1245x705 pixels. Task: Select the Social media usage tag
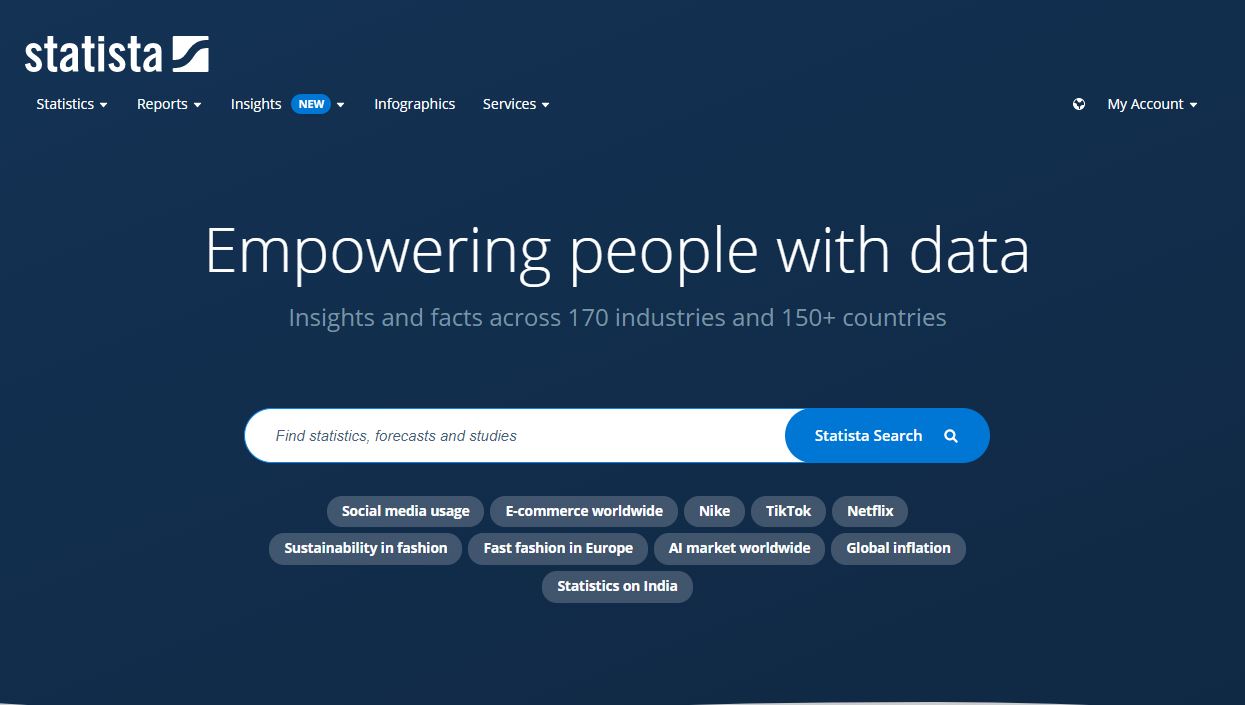coord(405,511)
